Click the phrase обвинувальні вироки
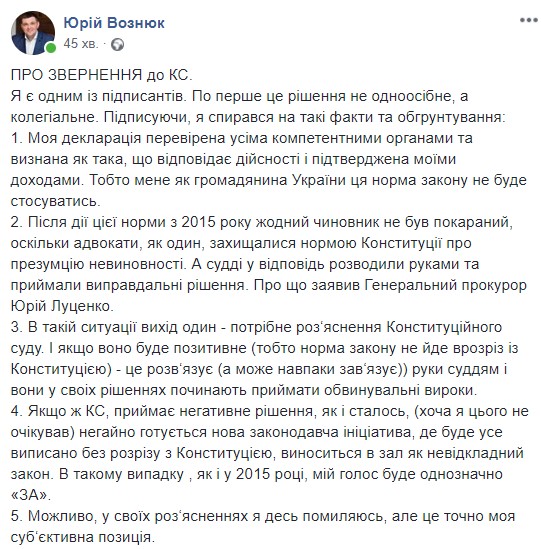Image resolution: width=541 pixels, height=549 pixels. click(x=401, y=390)
